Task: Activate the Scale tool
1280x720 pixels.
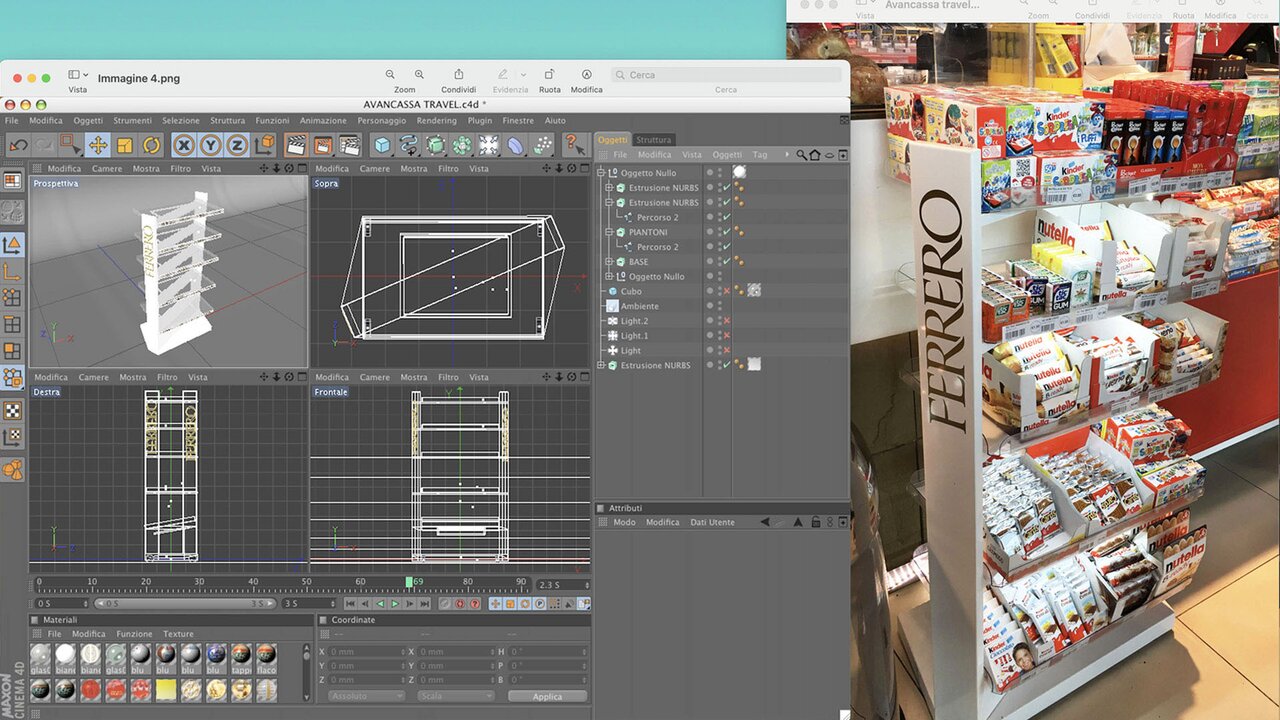Action: pos(124,146)
